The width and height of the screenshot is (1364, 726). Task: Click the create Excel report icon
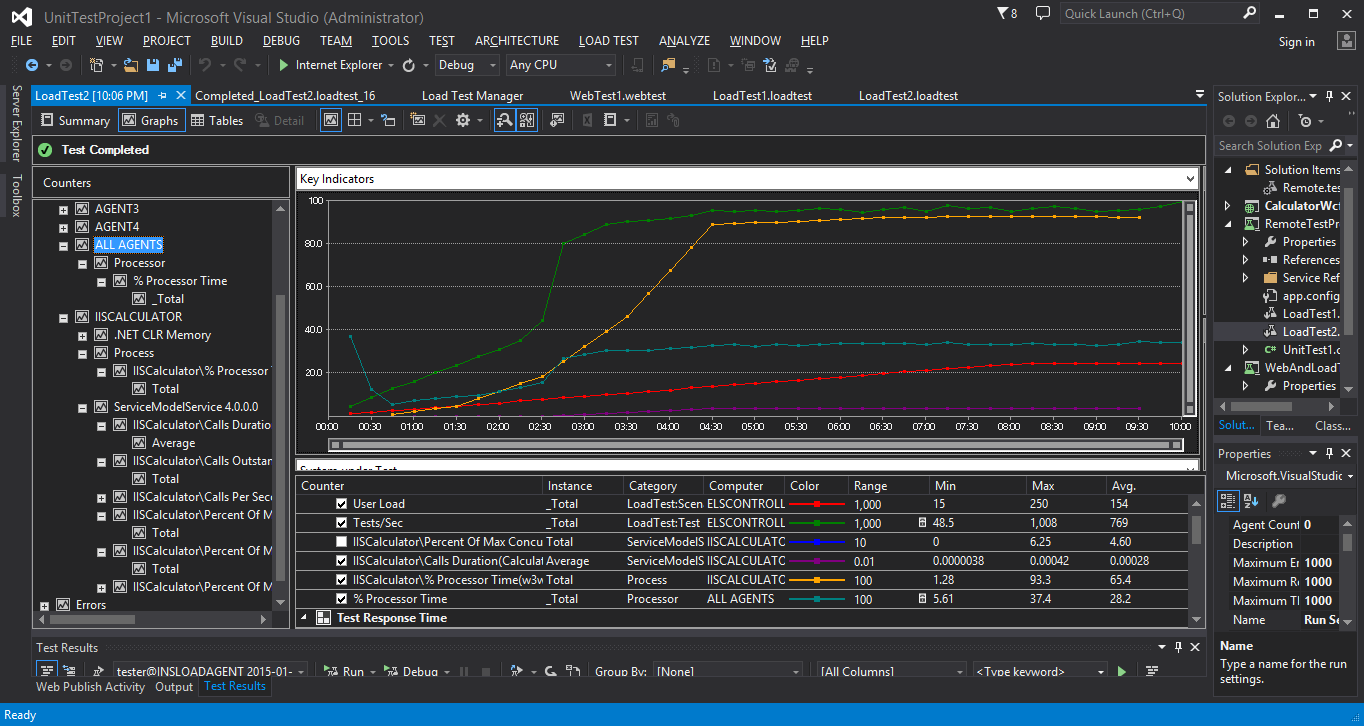coord(587,120)
